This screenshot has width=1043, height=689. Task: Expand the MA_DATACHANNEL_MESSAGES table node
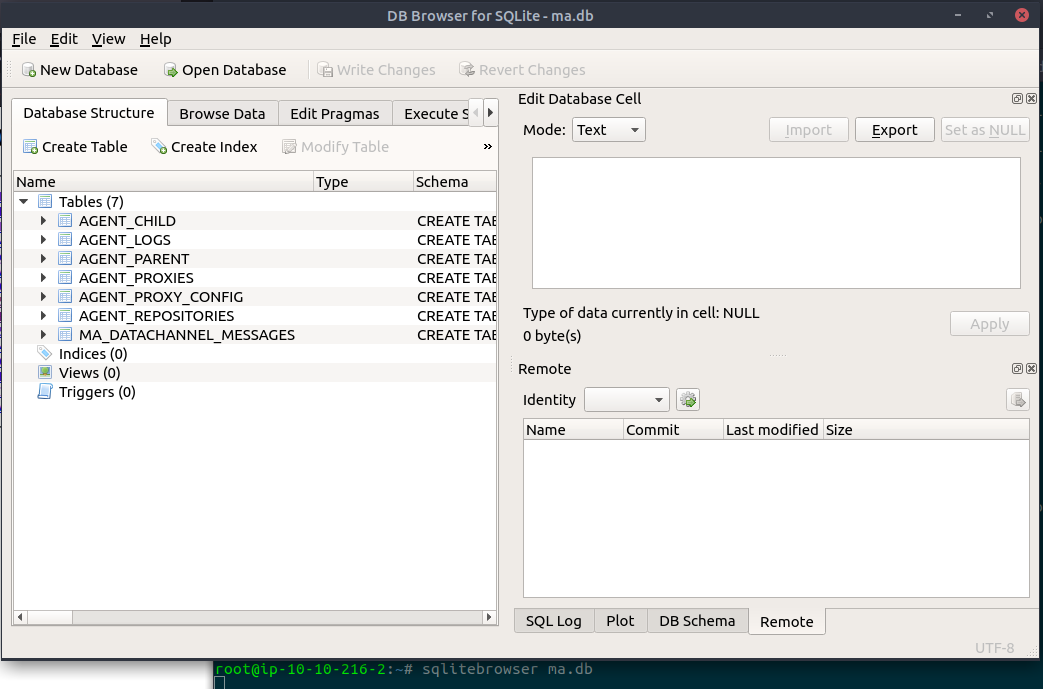(43, 335)
